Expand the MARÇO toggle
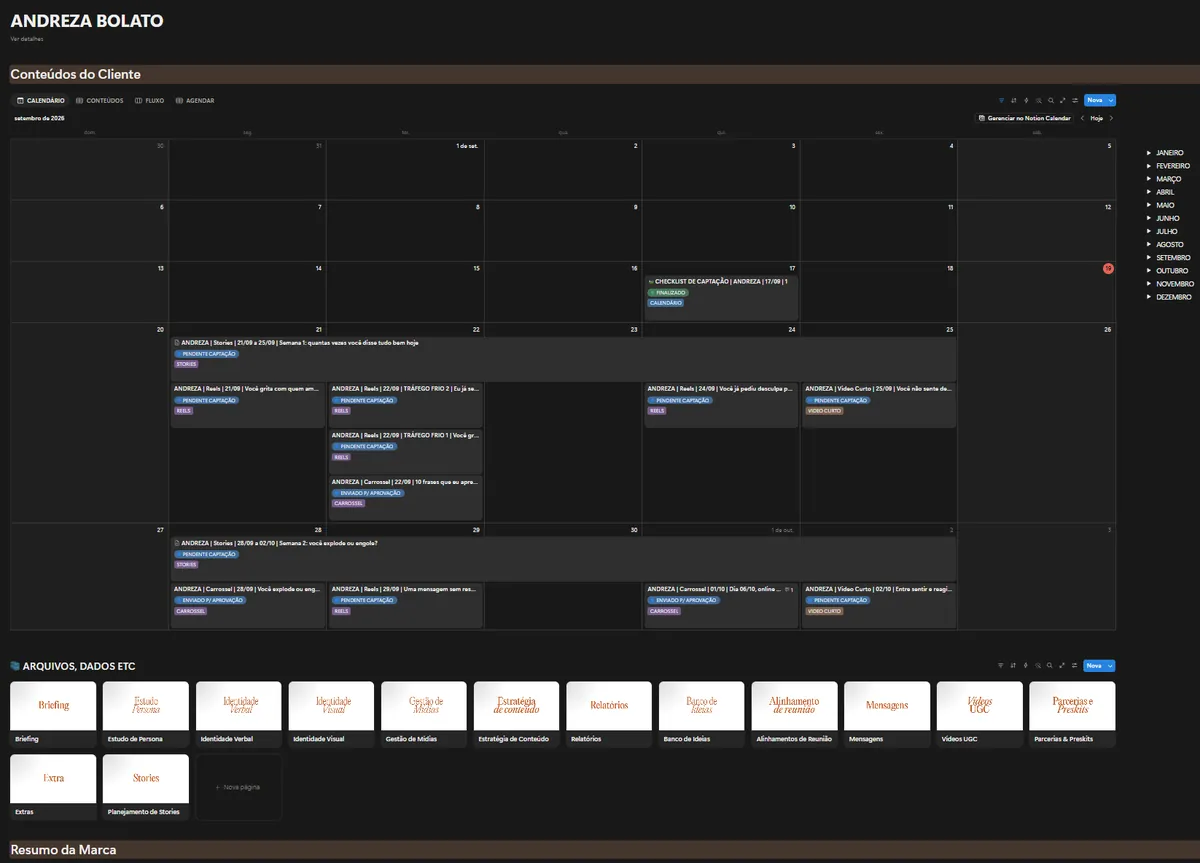 1148,179
